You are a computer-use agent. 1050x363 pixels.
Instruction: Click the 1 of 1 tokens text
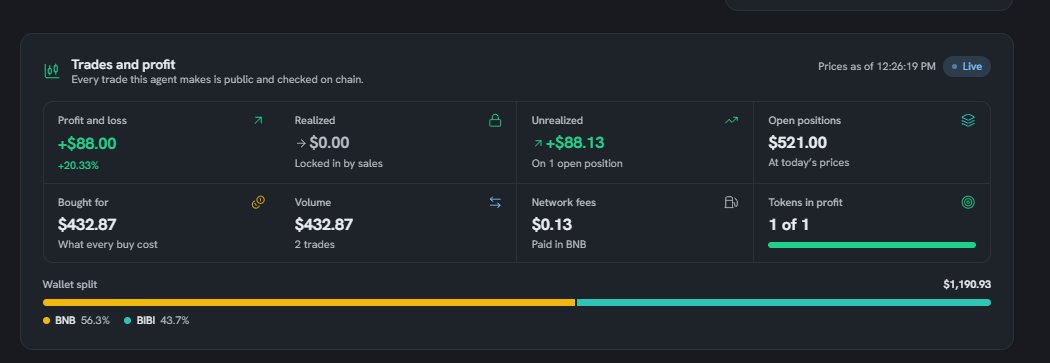click(789, 224)
